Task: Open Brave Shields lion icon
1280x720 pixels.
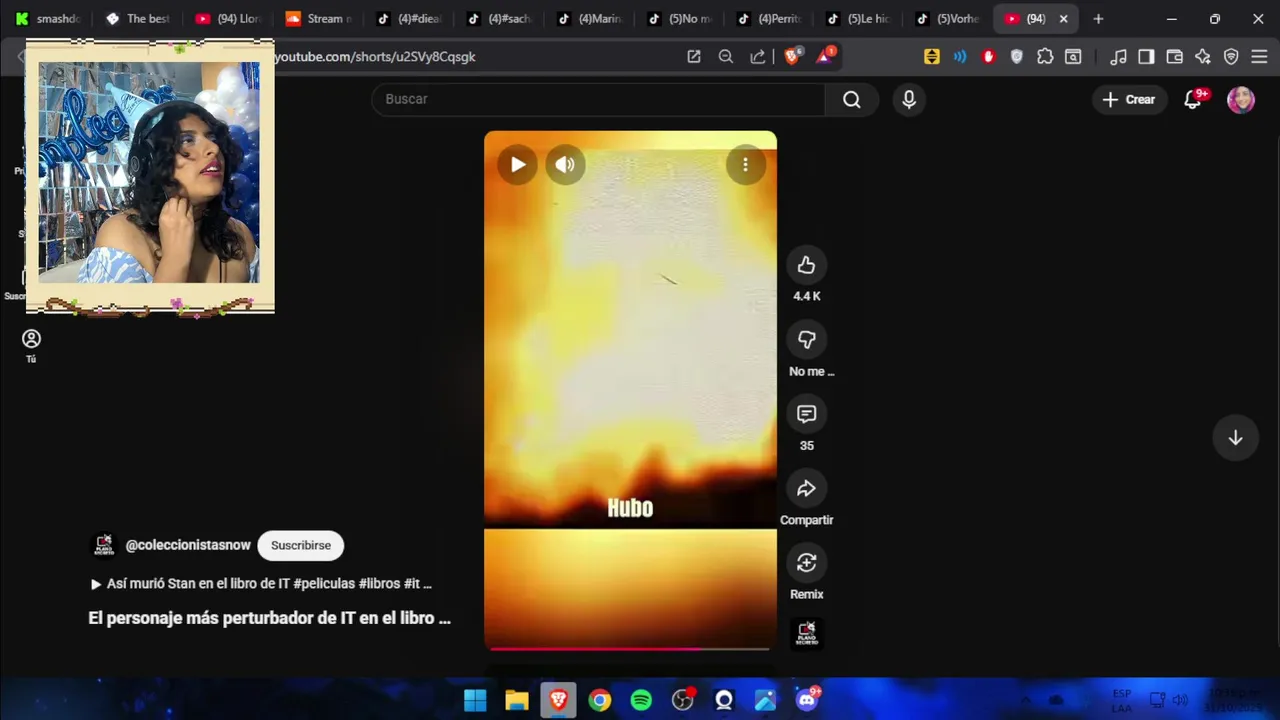Action: (792, 57)
